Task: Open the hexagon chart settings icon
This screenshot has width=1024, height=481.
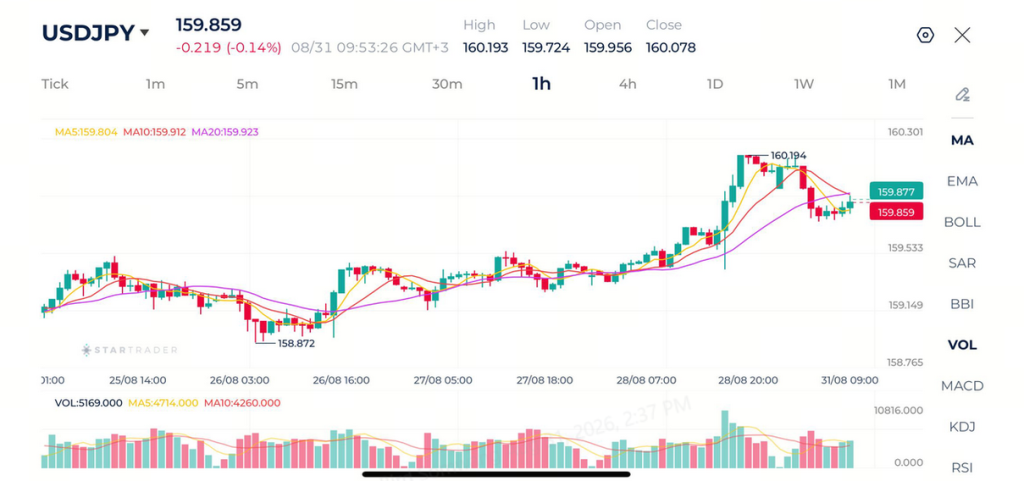Action: pos(925,35)
